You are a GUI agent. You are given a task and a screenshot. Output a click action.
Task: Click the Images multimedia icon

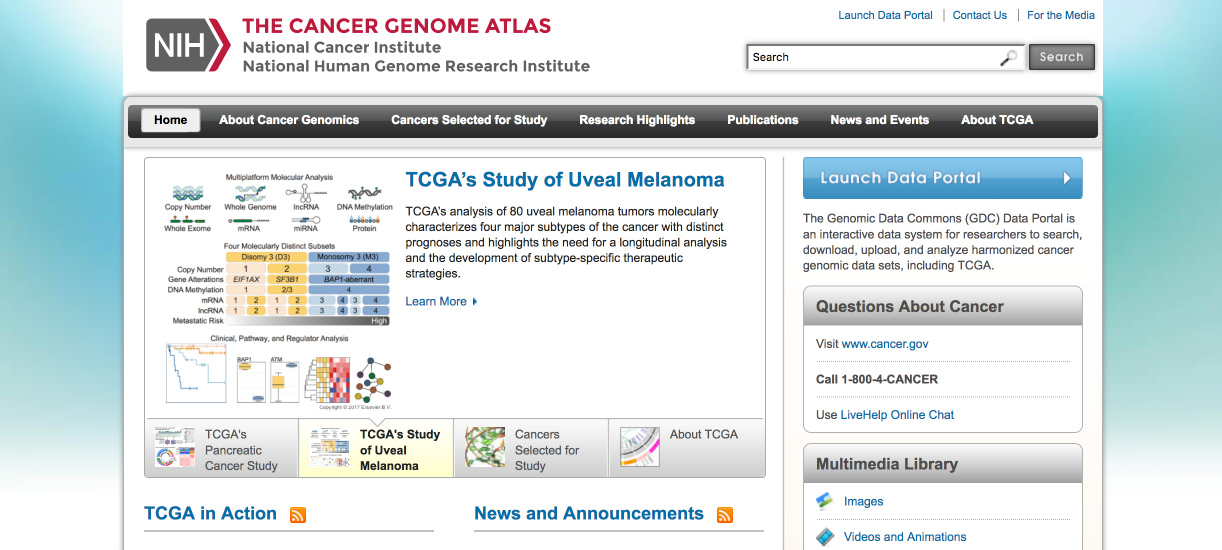pyautogui.click(x=825, y=501)
